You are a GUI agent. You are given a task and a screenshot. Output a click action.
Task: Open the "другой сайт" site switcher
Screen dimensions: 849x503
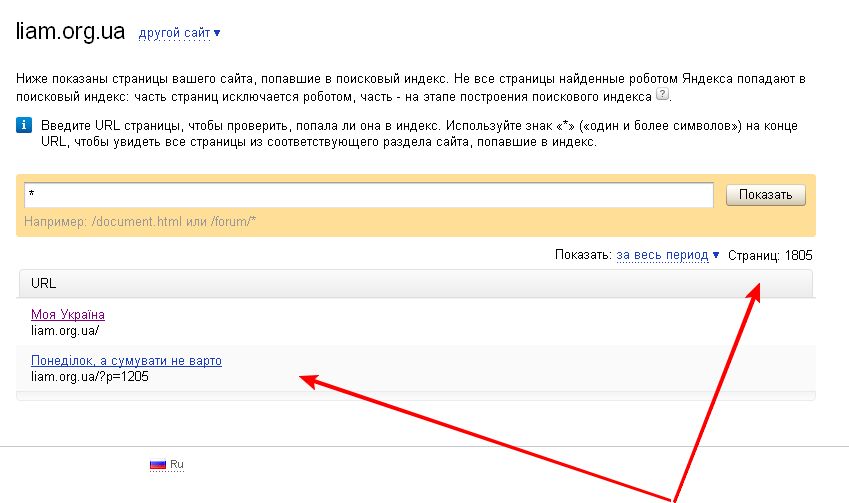[175, 33]
